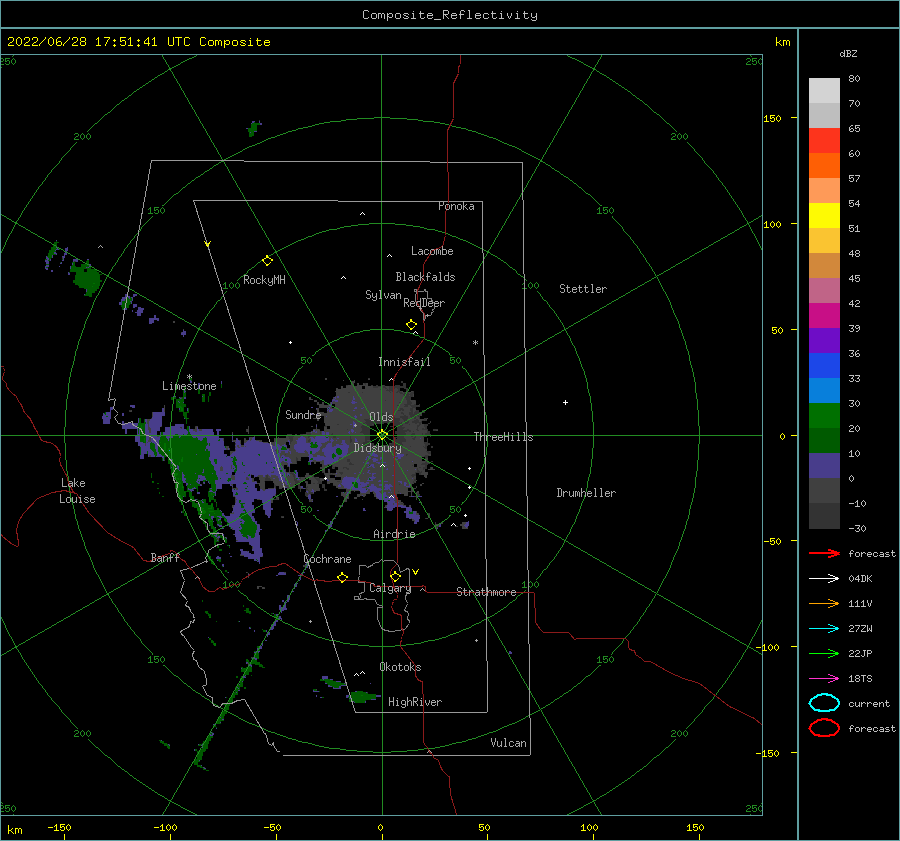Click the dBZ legend heading
Screen dimensions: 900x841
point(848,53)
